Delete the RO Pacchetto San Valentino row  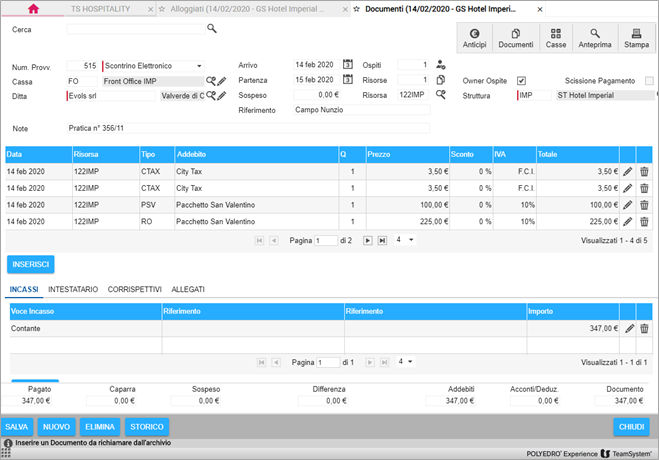tap(644, 221)
